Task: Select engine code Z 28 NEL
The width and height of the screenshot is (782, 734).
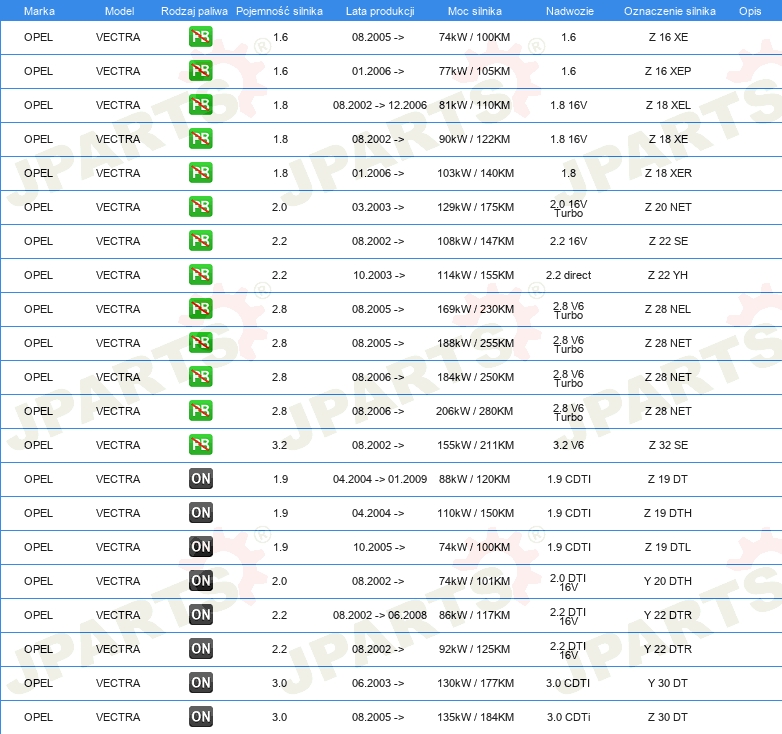Action: (668, 309)
